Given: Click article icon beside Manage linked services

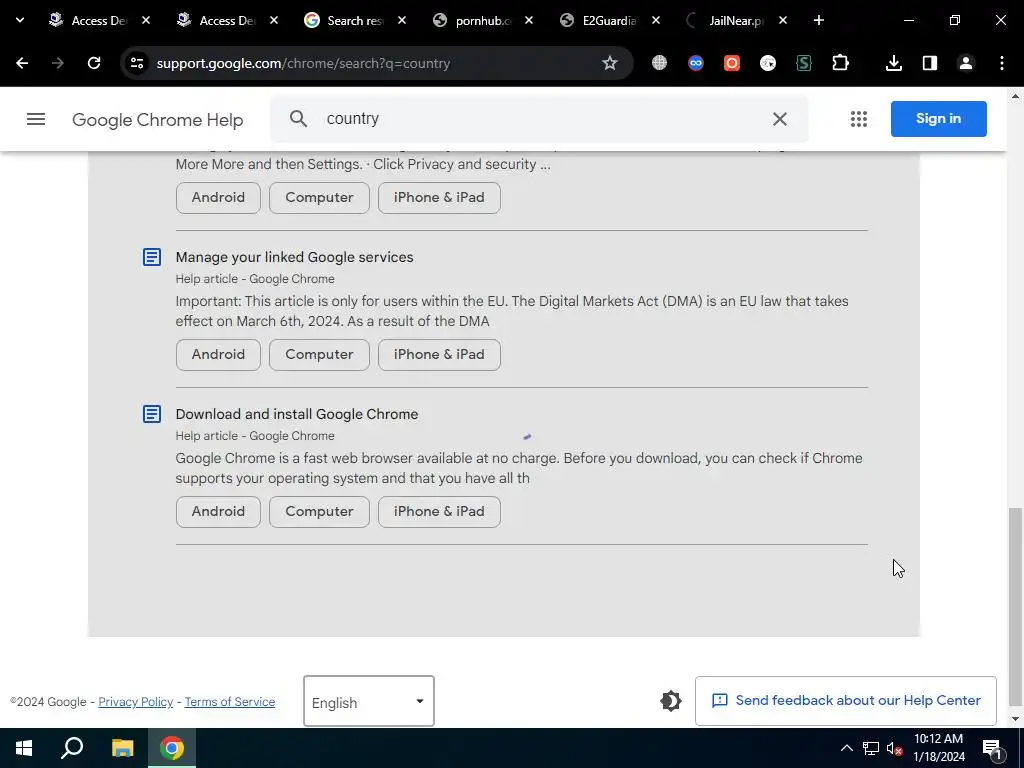Looking at the screenshot, I should 152,257.
